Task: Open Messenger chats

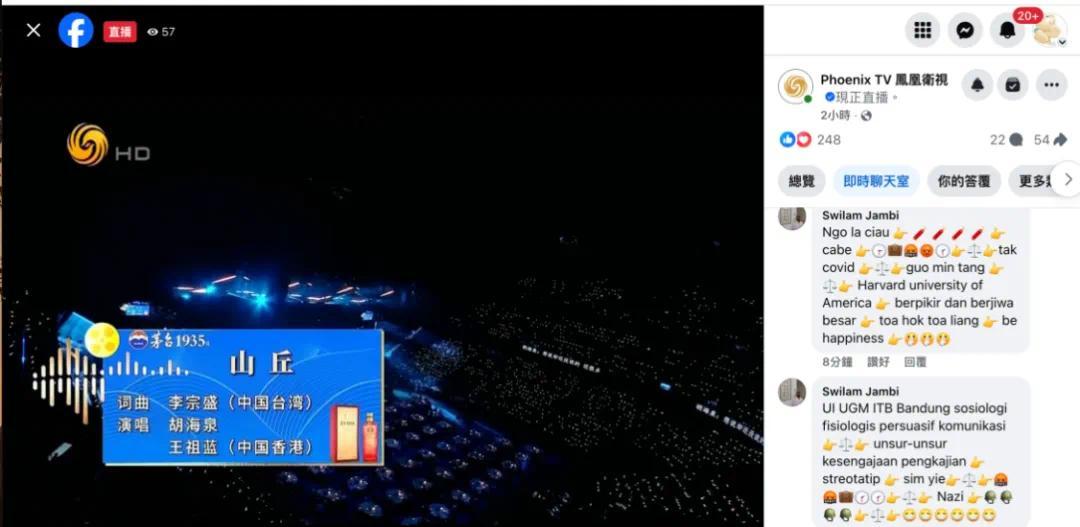Action: tap(965, 30)
